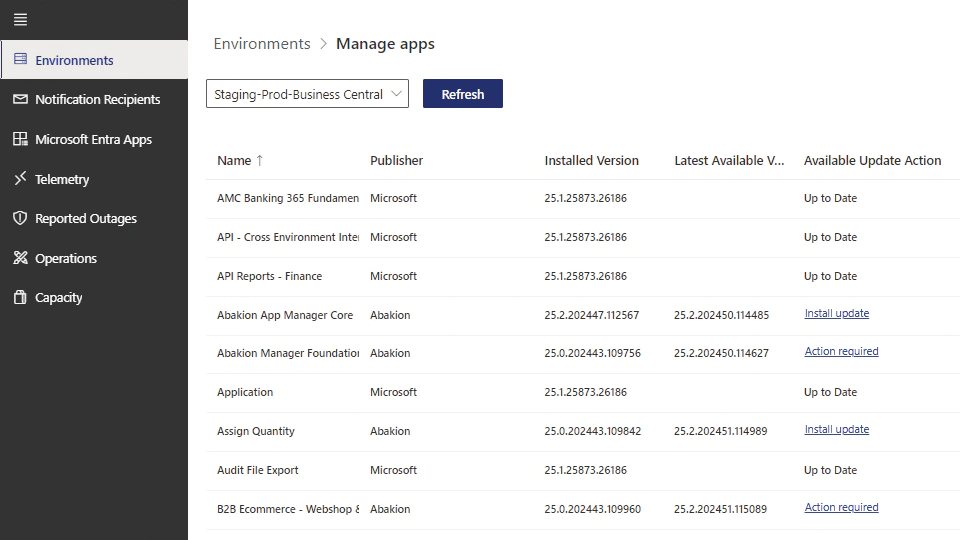Viewport: 960px width, 540px height.
Task: Click Up to Date for Audit File Export
Action: tap(830, 470)
